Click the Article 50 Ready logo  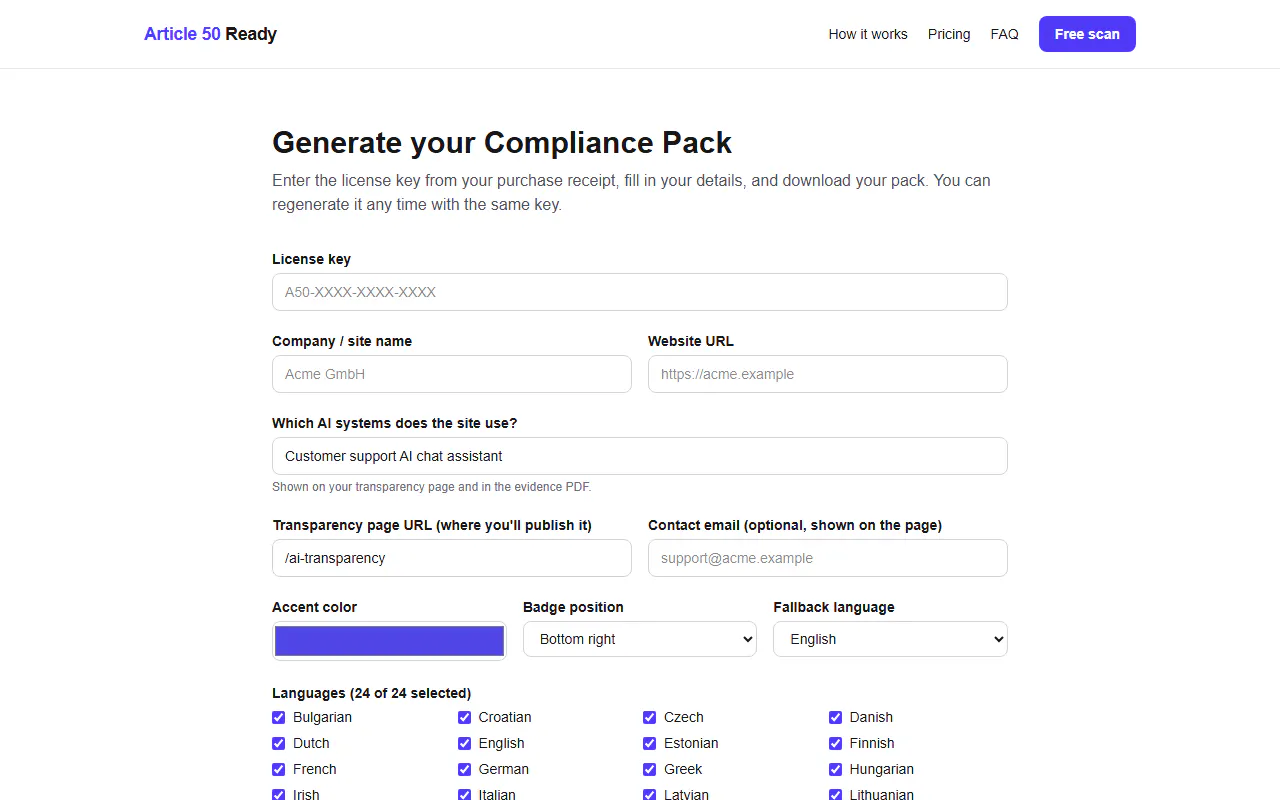point(210,34)
